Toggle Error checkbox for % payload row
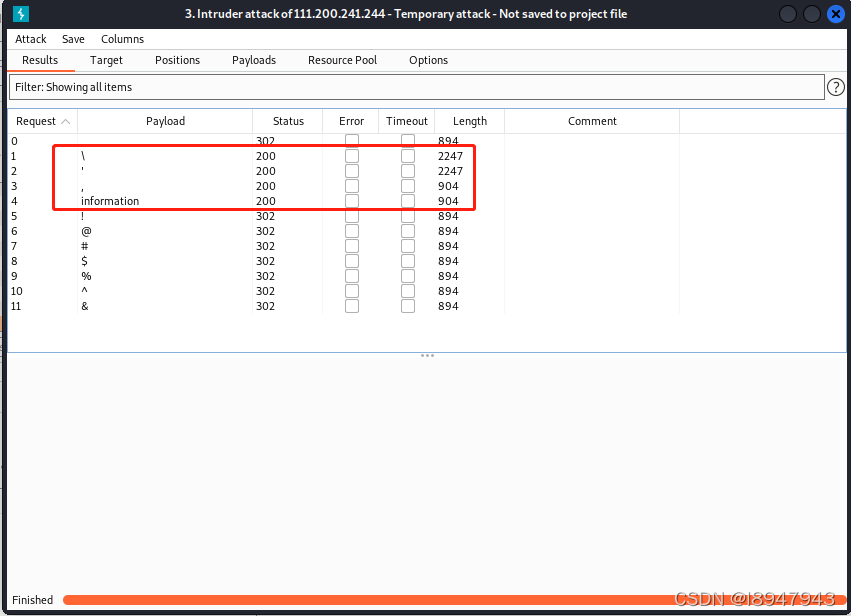This screenshot has height=616, width=851. tap(352, 276)
